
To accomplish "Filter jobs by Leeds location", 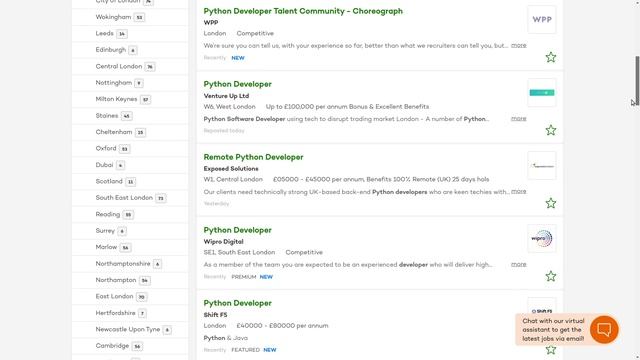I will (x=104, y=33).
